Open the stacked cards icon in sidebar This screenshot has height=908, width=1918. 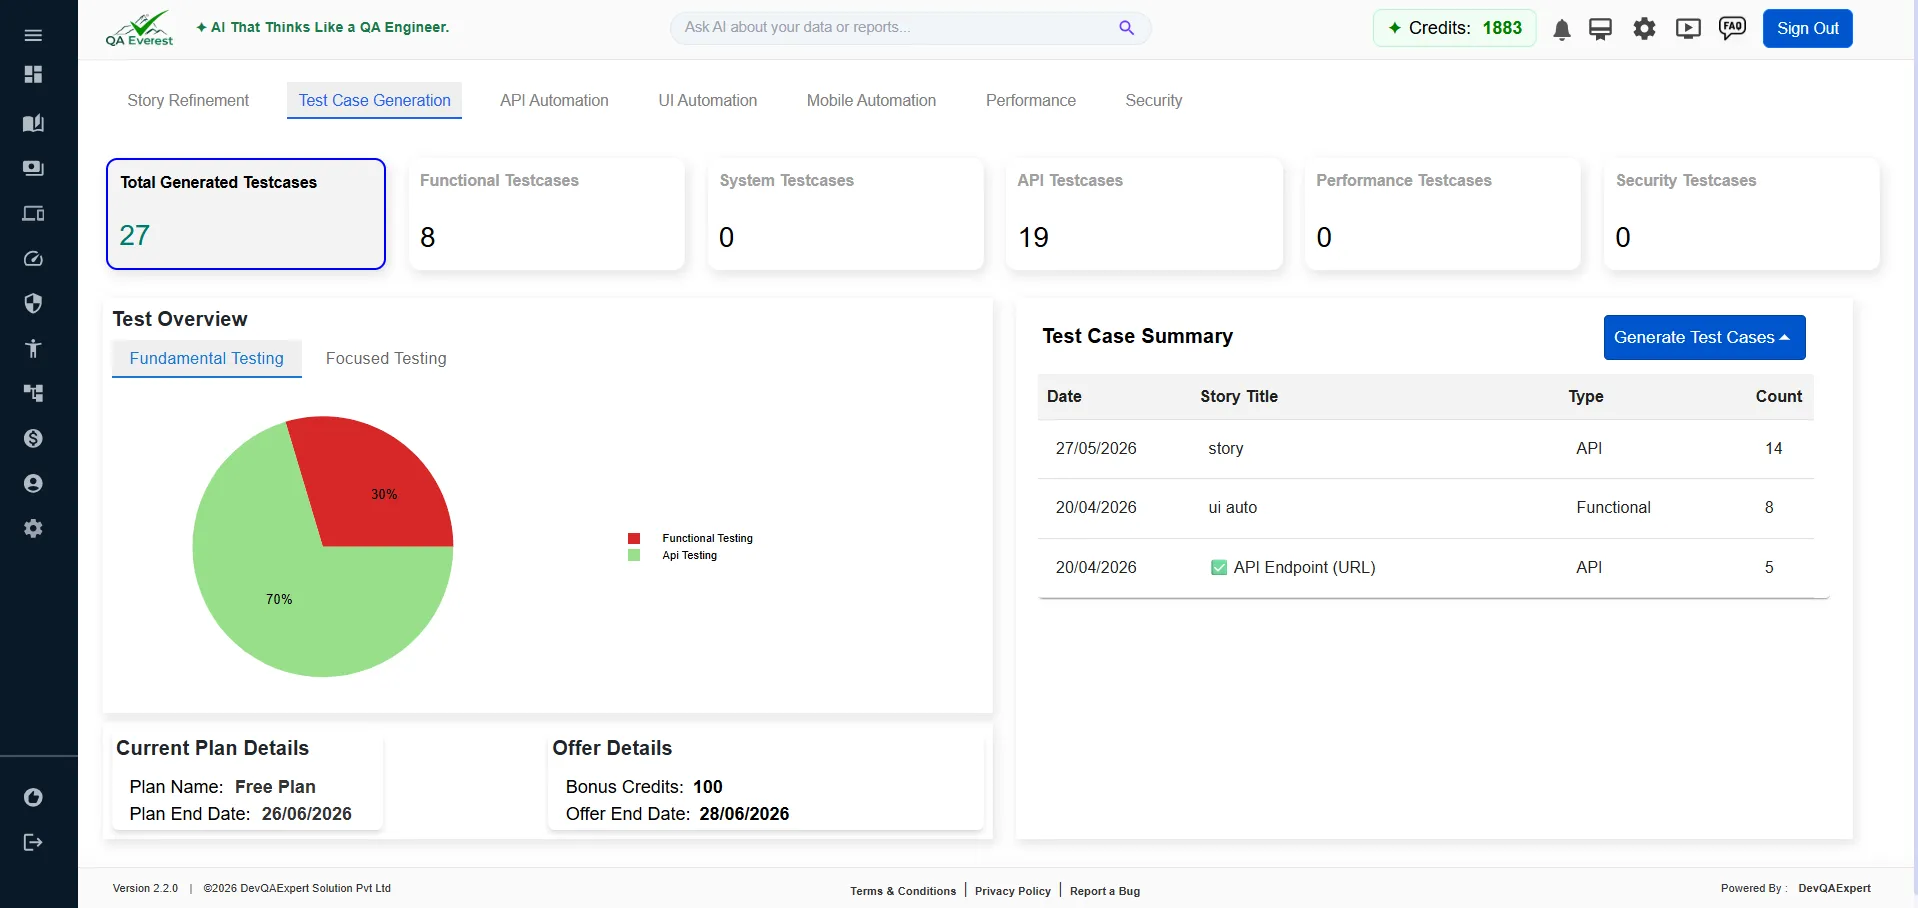tap(33, 168)
